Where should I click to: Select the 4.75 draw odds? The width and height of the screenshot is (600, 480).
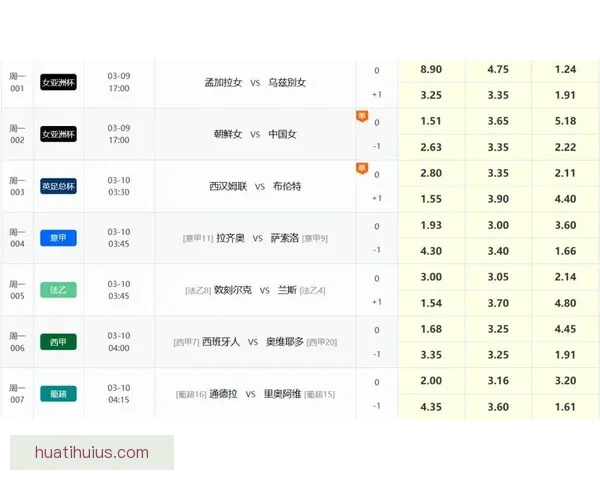[498, 69]
